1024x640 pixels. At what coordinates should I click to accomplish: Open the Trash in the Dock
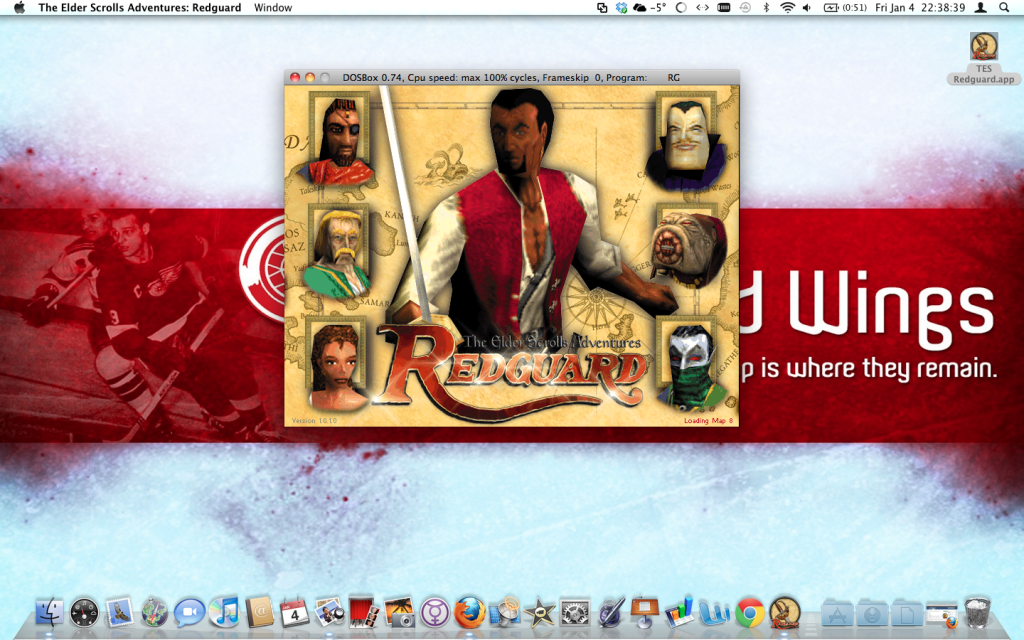pyautogui.click(x=978, y=613)
